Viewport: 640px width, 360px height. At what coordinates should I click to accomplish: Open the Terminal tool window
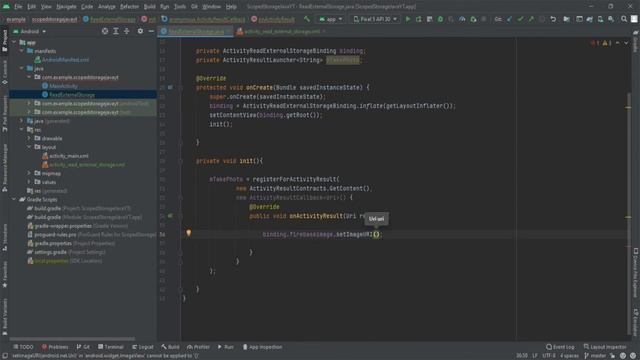click(111, 347)
